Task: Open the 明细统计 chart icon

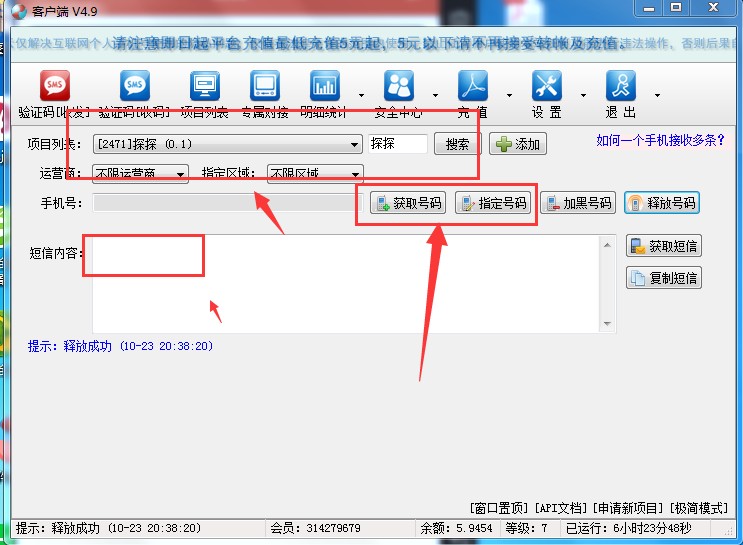Action: (325, 86)
